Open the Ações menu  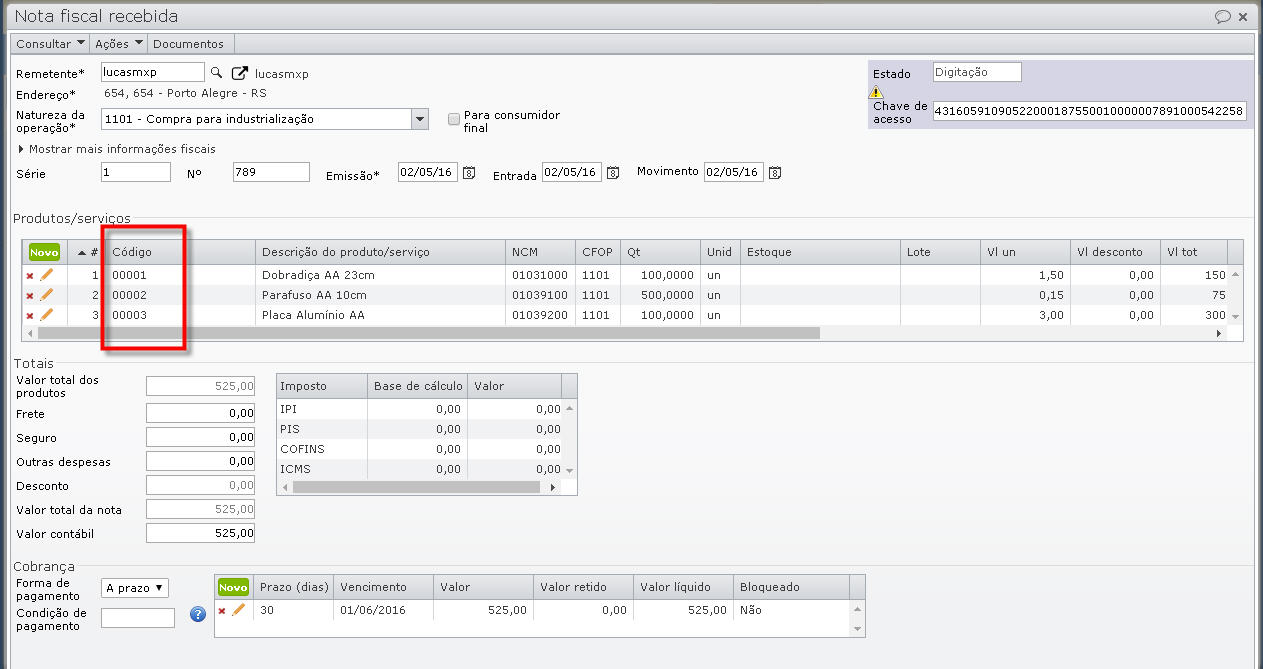click(118, 44)
